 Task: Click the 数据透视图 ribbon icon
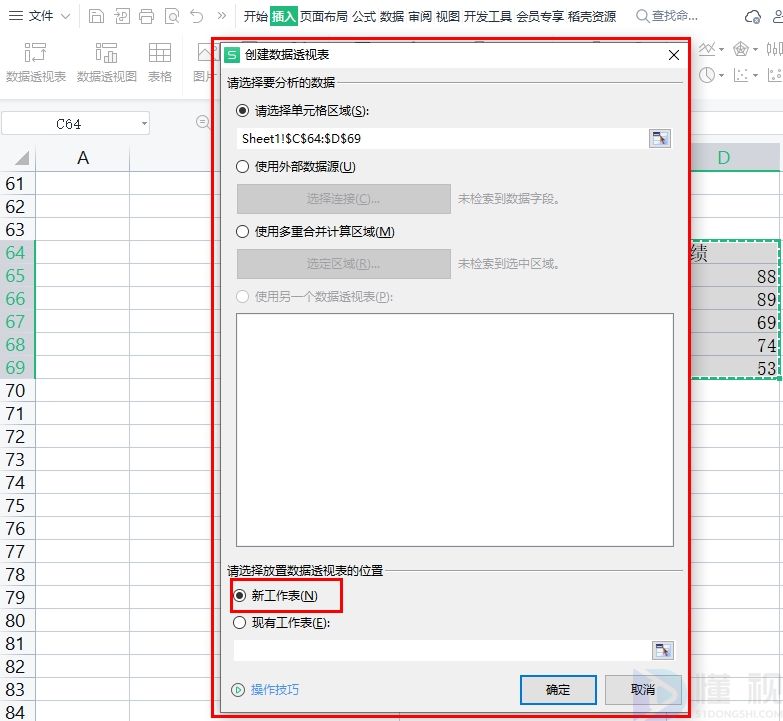106,62
